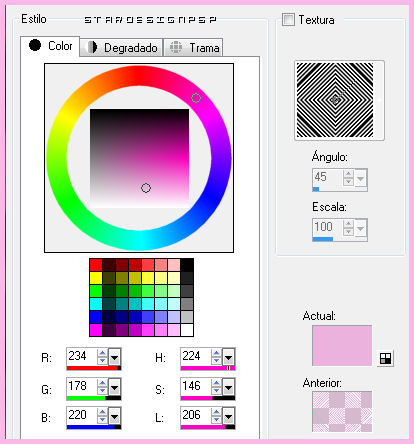Pick the pure red swatch in palette
414x444 pixels.
pyautogui.click(x=96, y=265)
